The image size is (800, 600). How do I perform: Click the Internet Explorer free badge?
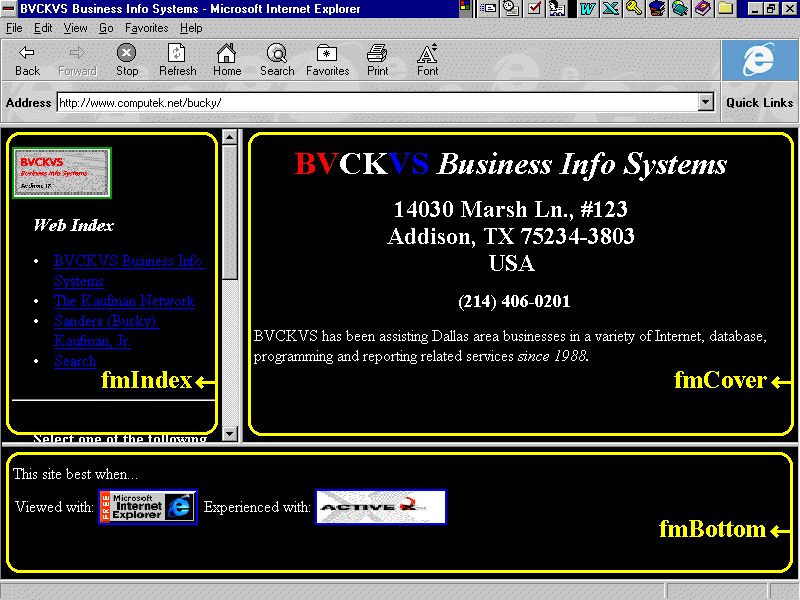pyautogui.click(x=147, y=507)
